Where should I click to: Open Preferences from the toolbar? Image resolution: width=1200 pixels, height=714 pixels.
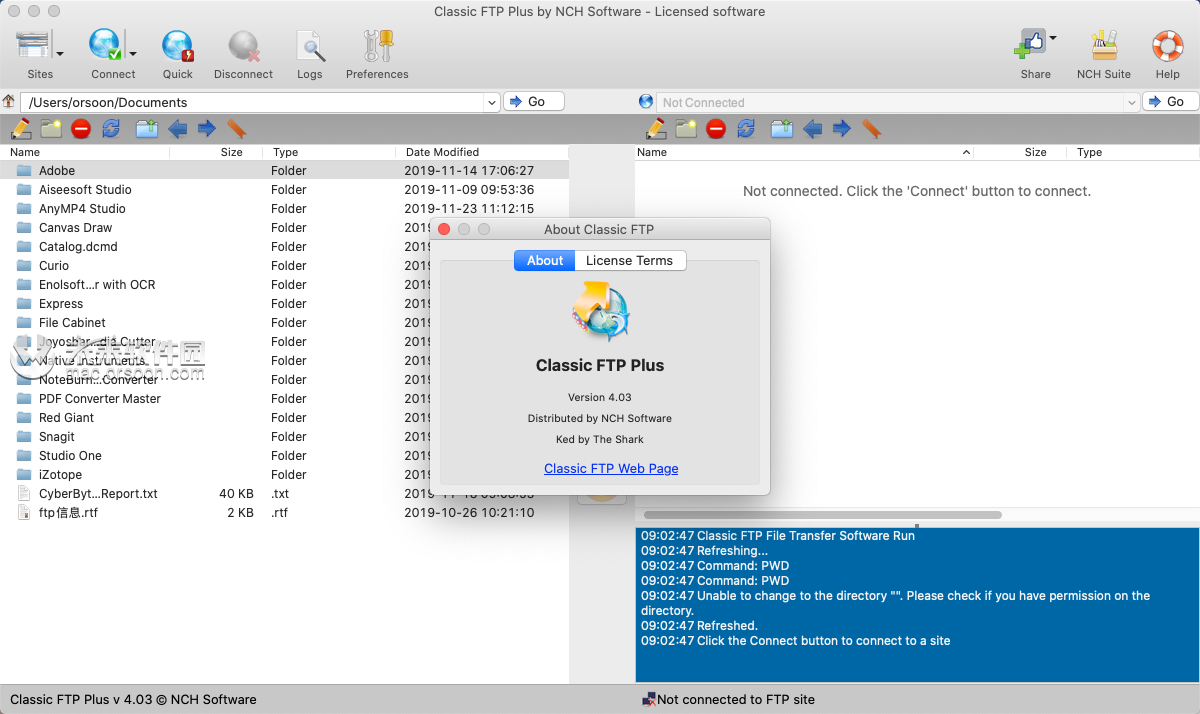click(x=378, y=46)
